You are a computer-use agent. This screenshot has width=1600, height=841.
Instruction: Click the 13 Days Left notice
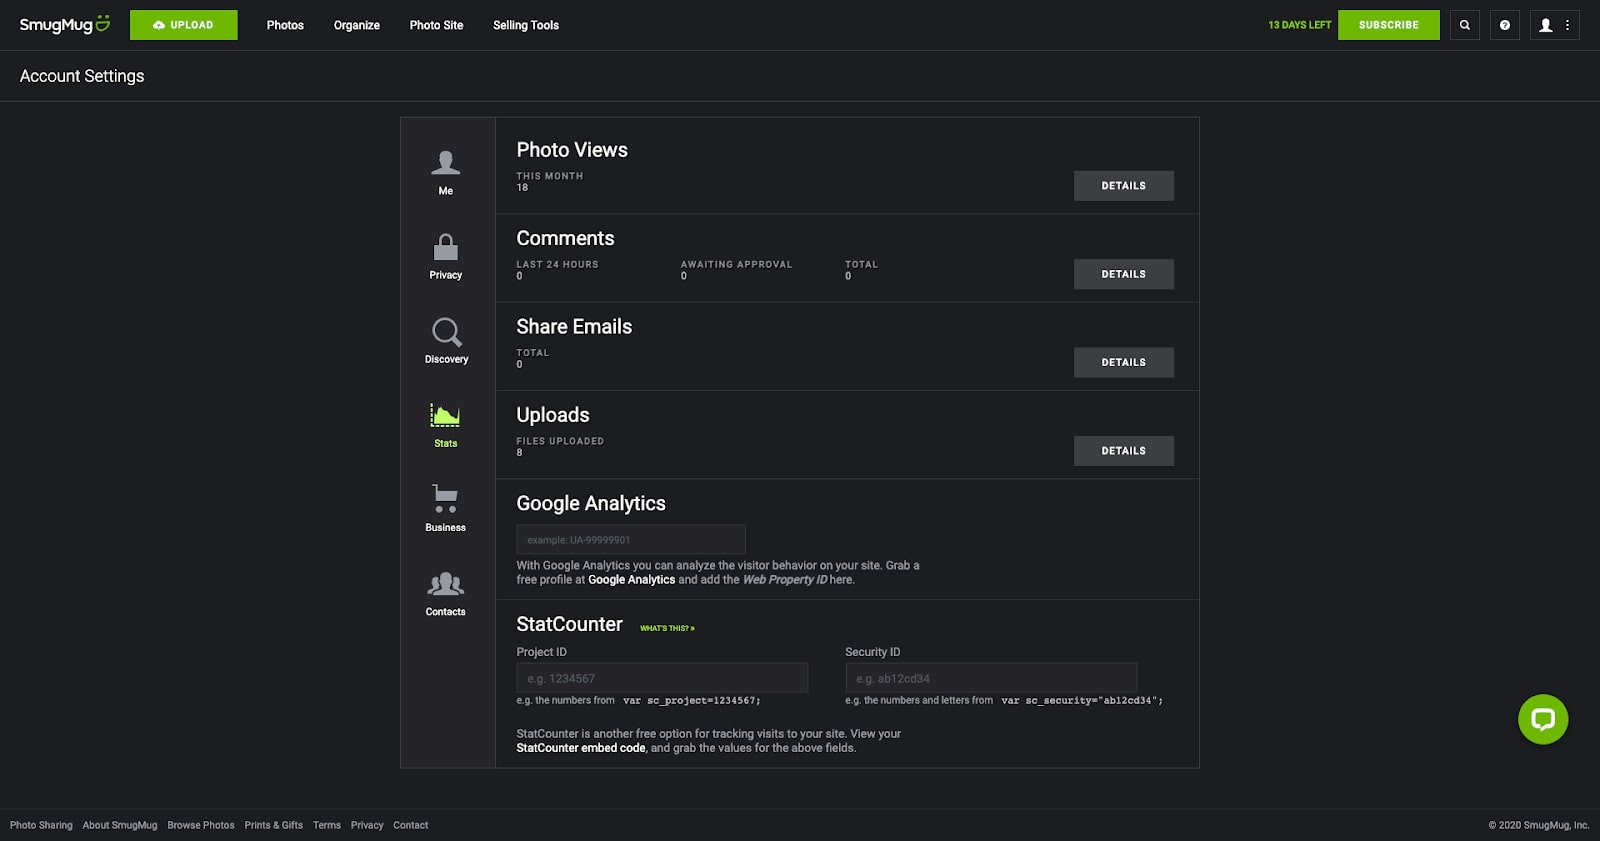[1300, 25]
